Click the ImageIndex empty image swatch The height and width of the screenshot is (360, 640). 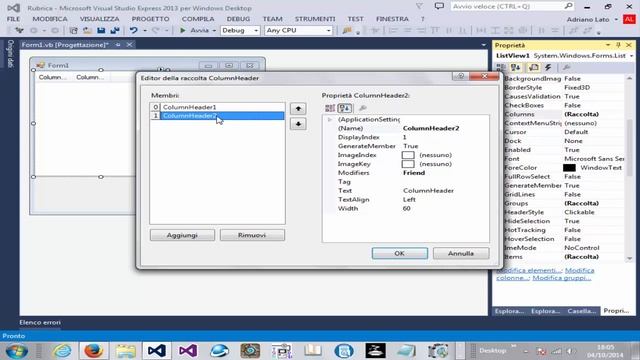point(408,155)
